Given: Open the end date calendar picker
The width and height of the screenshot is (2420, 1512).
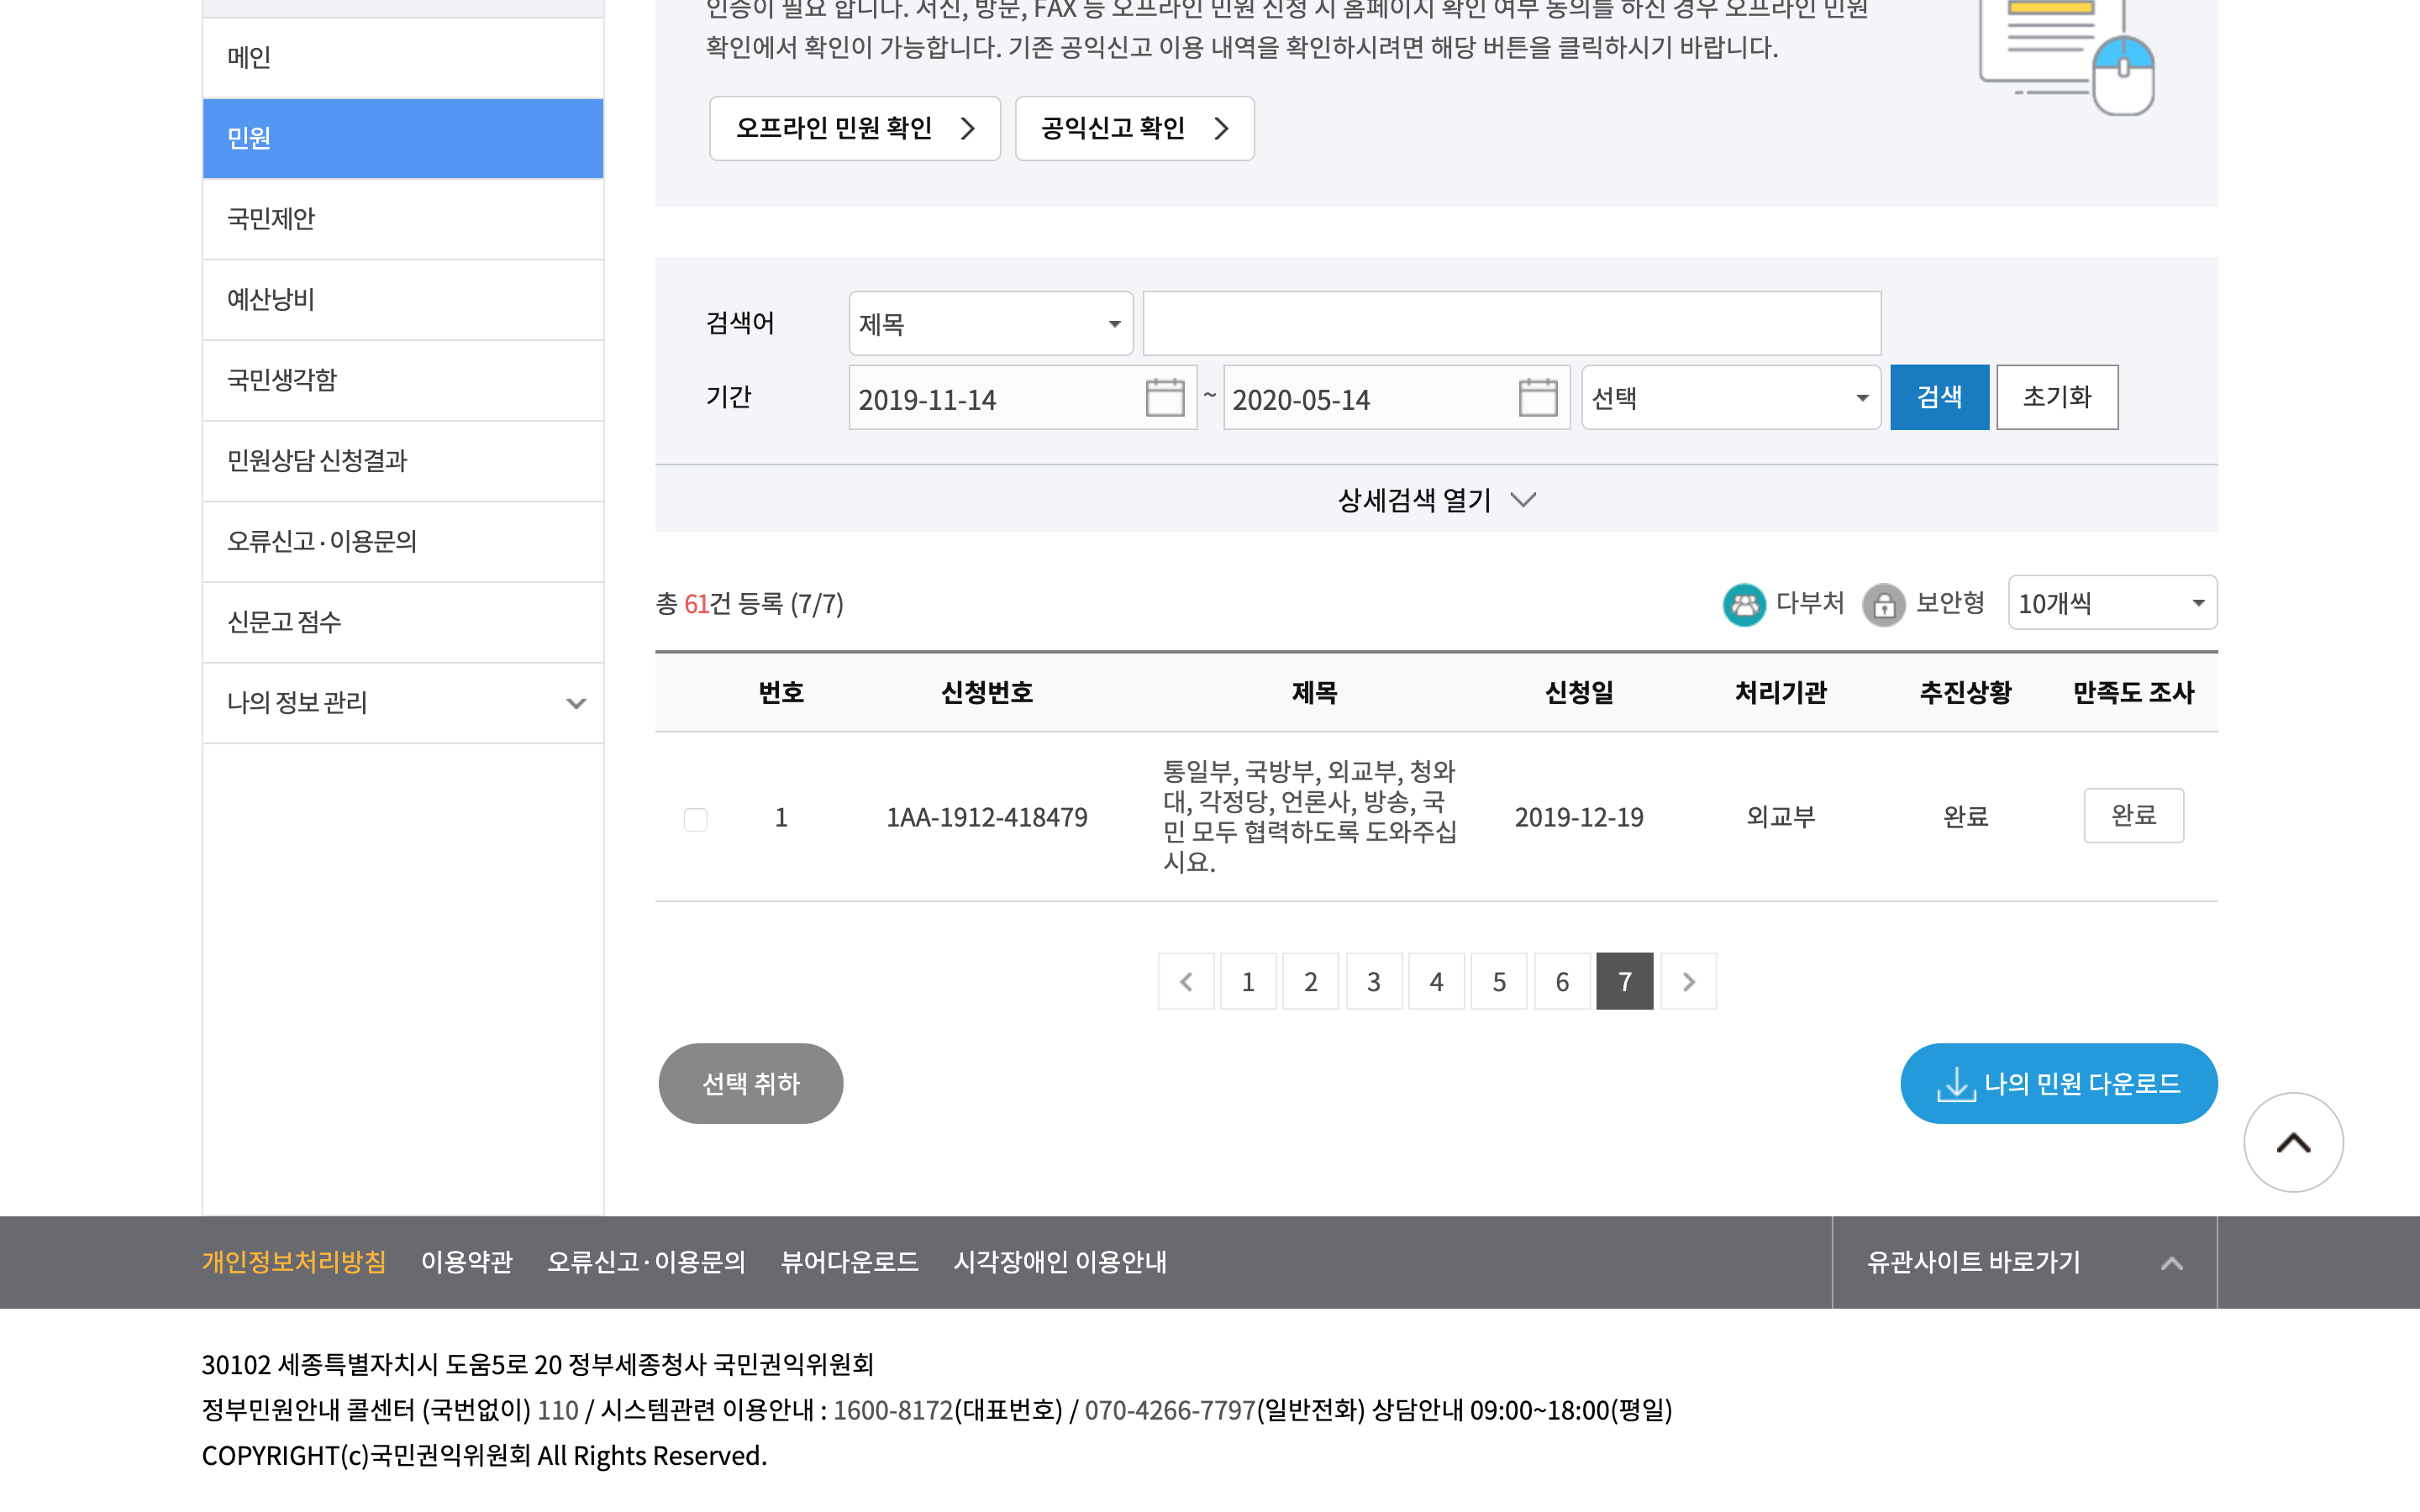Looking at the screenshot, I should pyautogui.click(x=1537, y=397).
